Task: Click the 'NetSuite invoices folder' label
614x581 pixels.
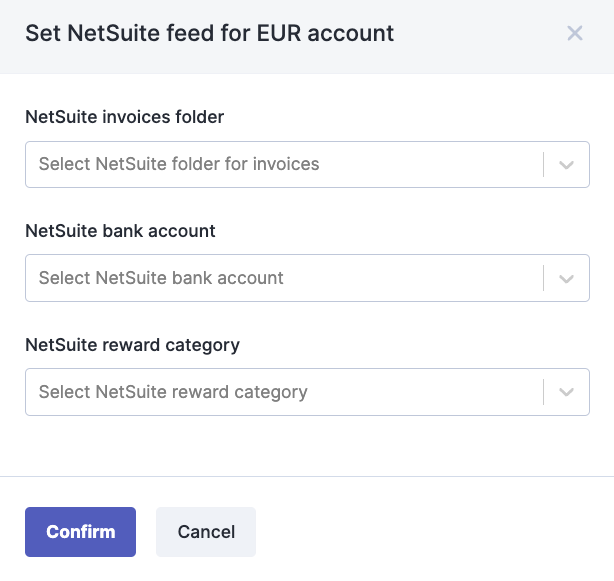Action: (125, 117)
